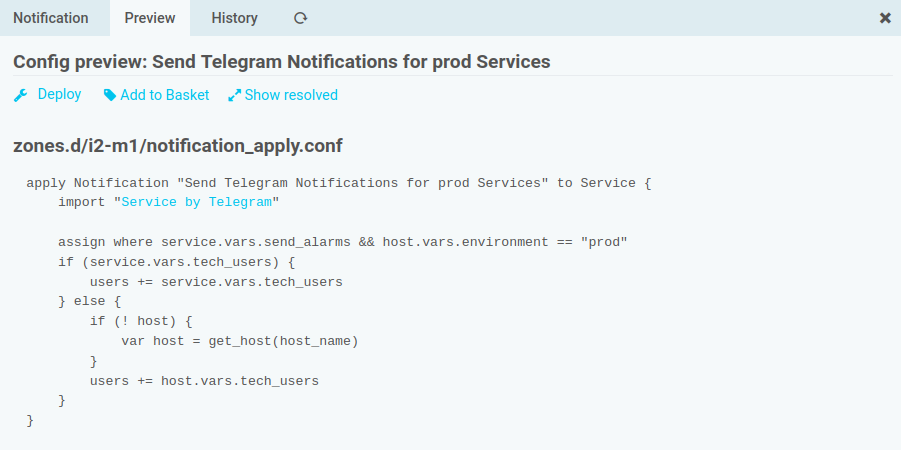
Task: Click the Show resolved expand-arrows icon
Action: 234,95
